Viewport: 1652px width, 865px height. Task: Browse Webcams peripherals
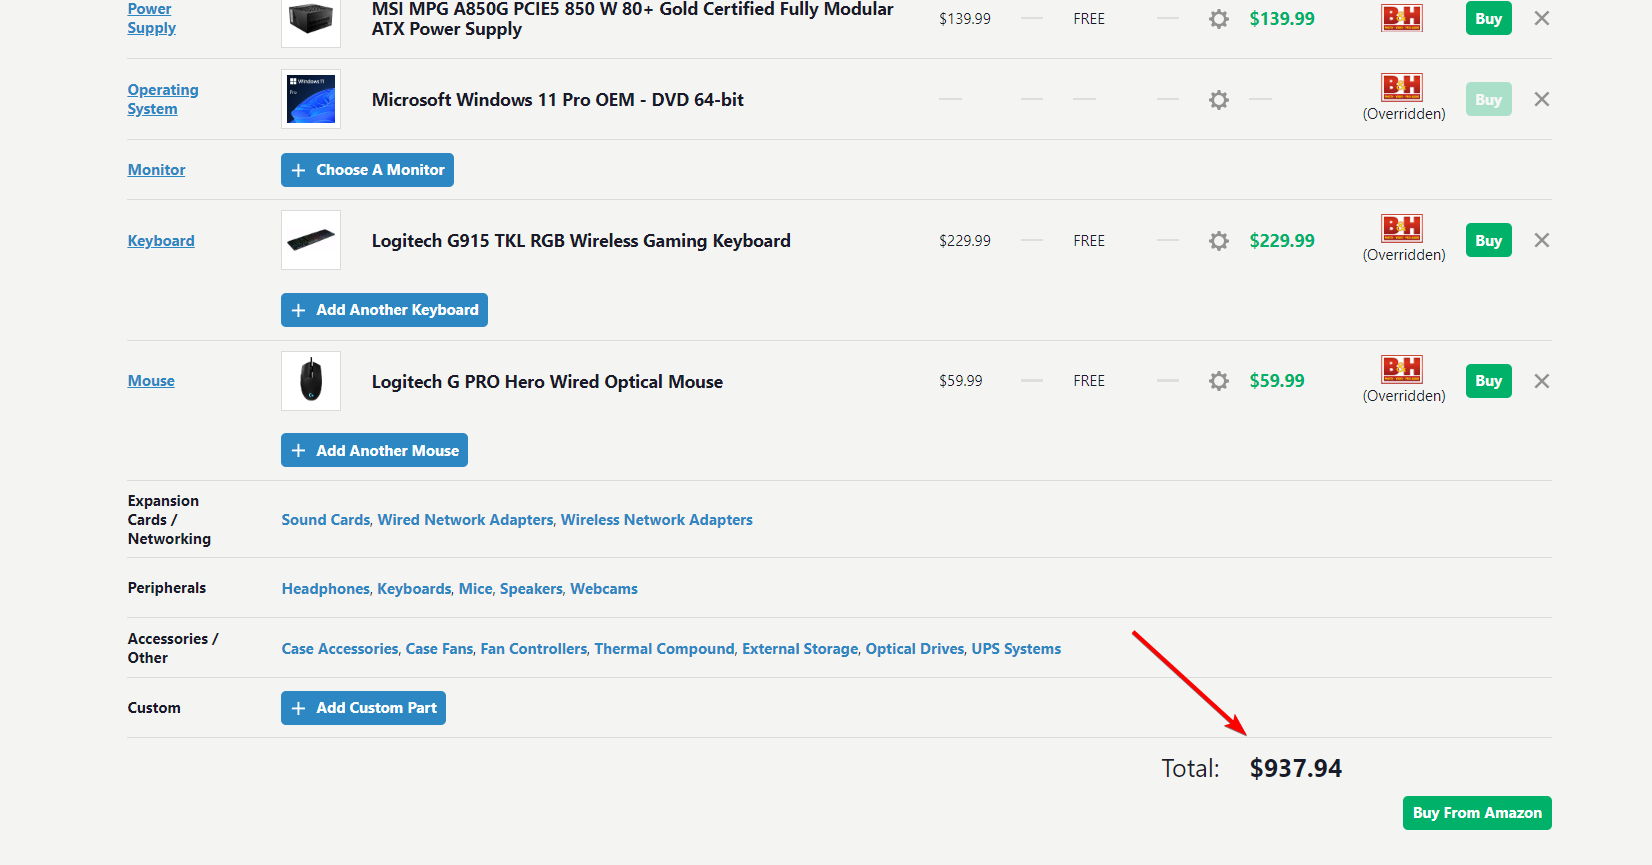604,589
